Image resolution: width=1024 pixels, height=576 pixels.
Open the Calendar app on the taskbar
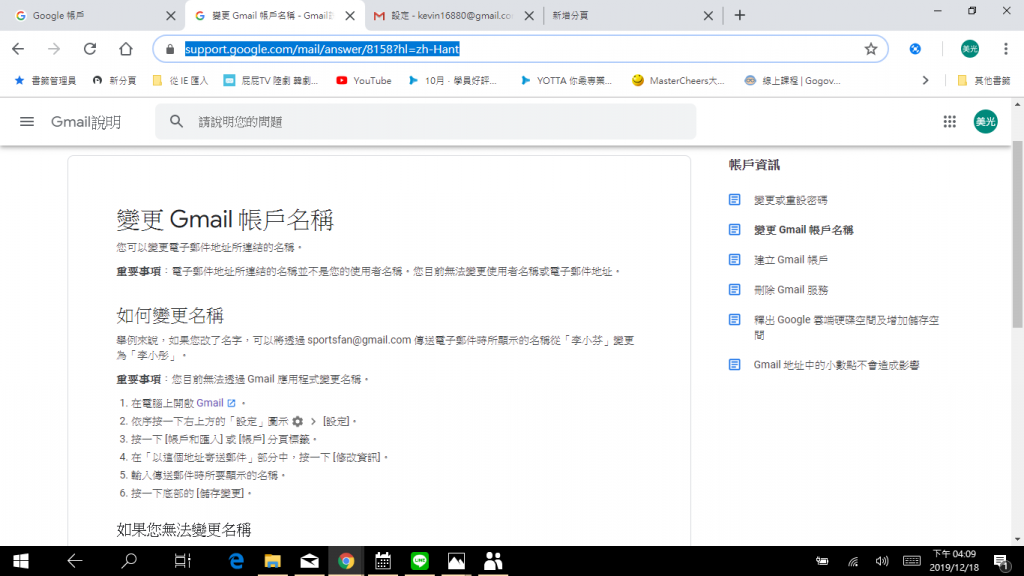383,561
